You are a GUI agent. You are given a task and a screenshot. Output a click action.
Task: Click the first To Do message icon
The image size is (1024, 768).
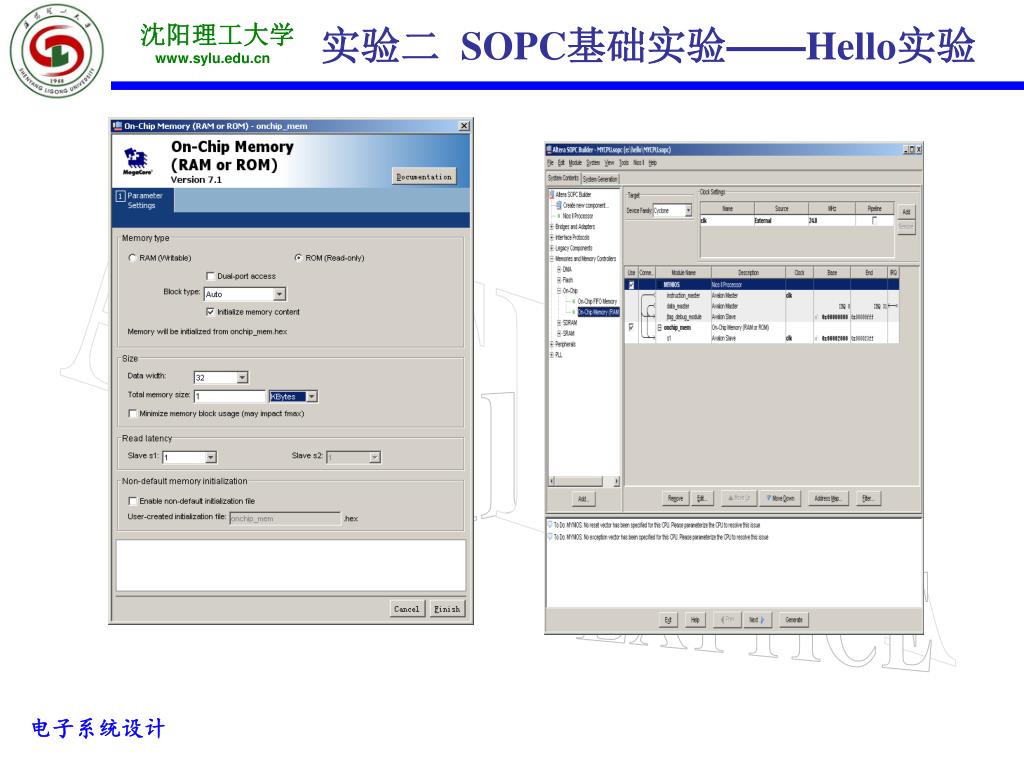(x=551, y=524)
